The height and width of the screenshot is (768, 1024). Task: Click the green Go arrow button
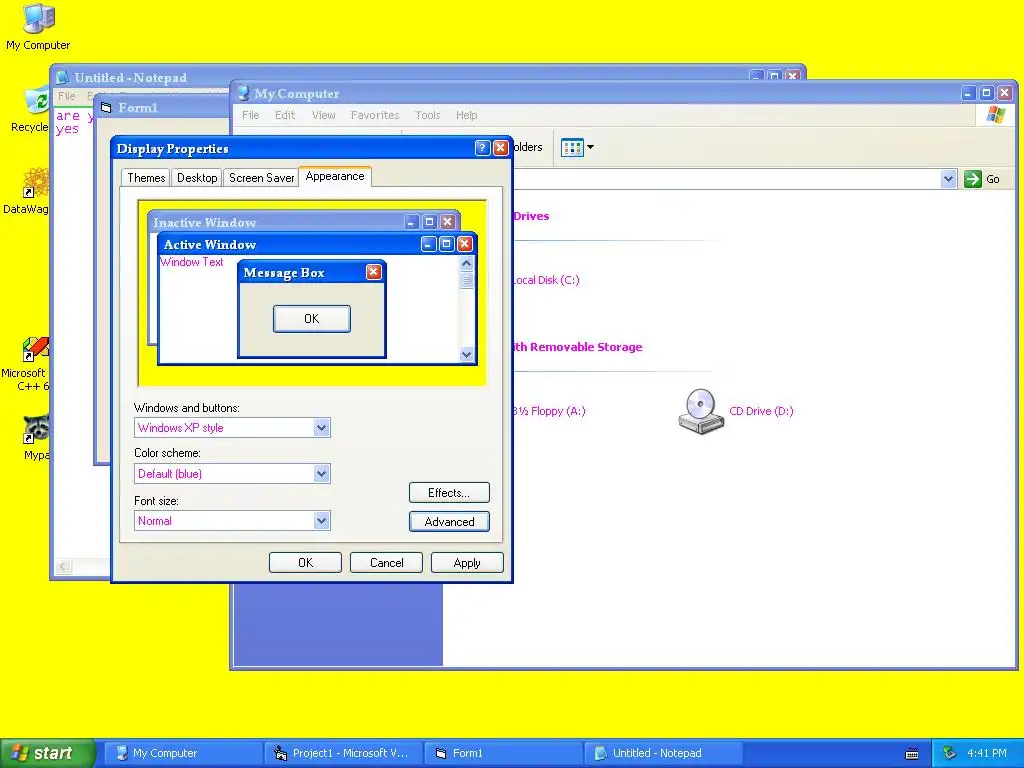[972, 179]
